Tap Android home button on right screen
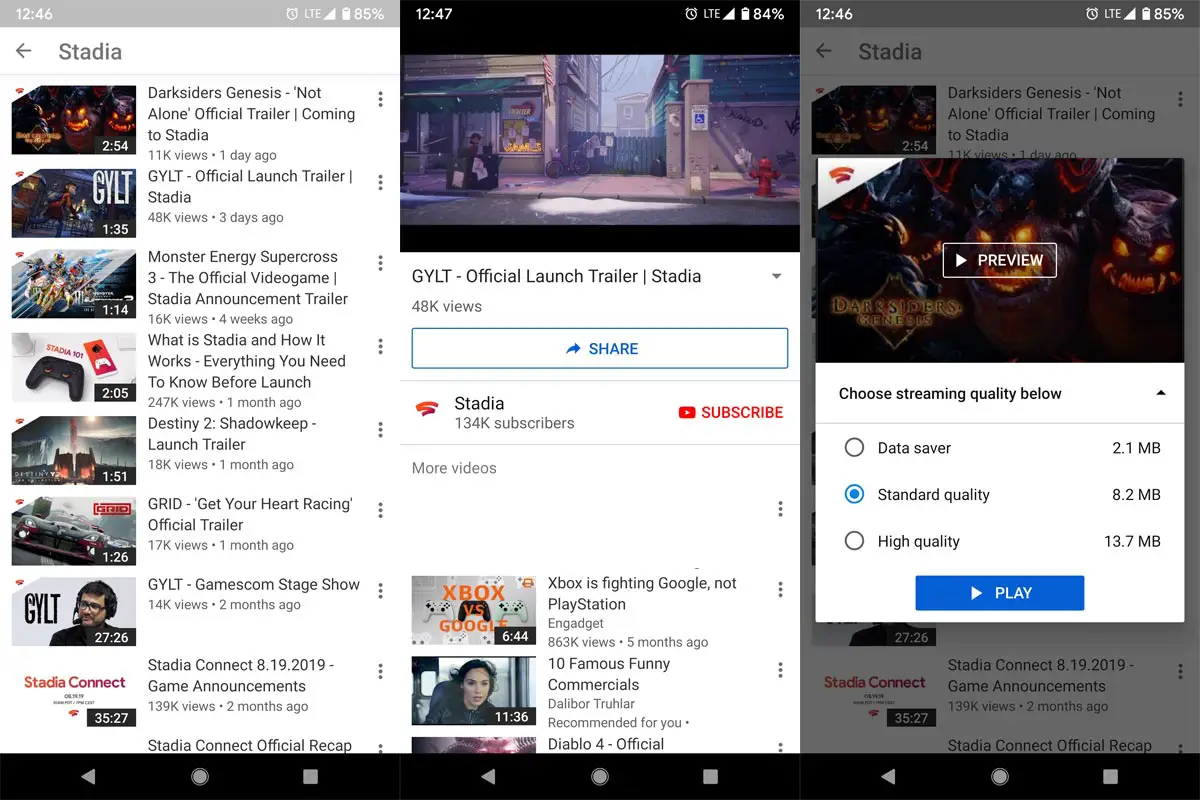The width and height of the screenshot is (1200, 800). point(1000,776)
